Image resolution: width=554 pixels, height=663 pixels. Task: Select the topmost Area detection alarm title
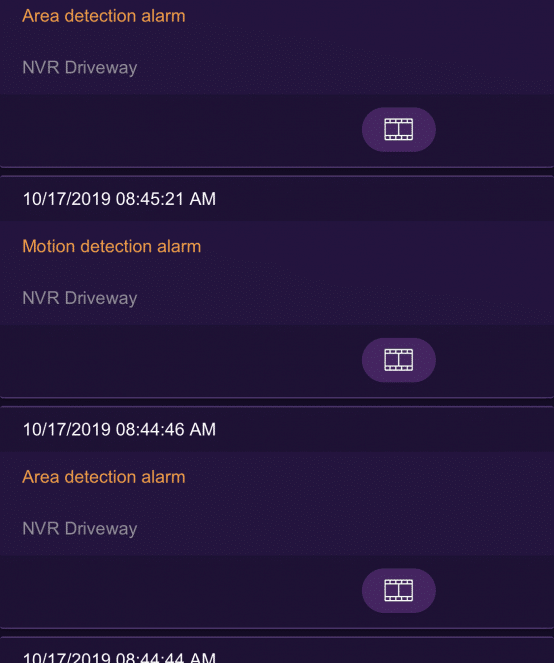[x=104, y=16]
